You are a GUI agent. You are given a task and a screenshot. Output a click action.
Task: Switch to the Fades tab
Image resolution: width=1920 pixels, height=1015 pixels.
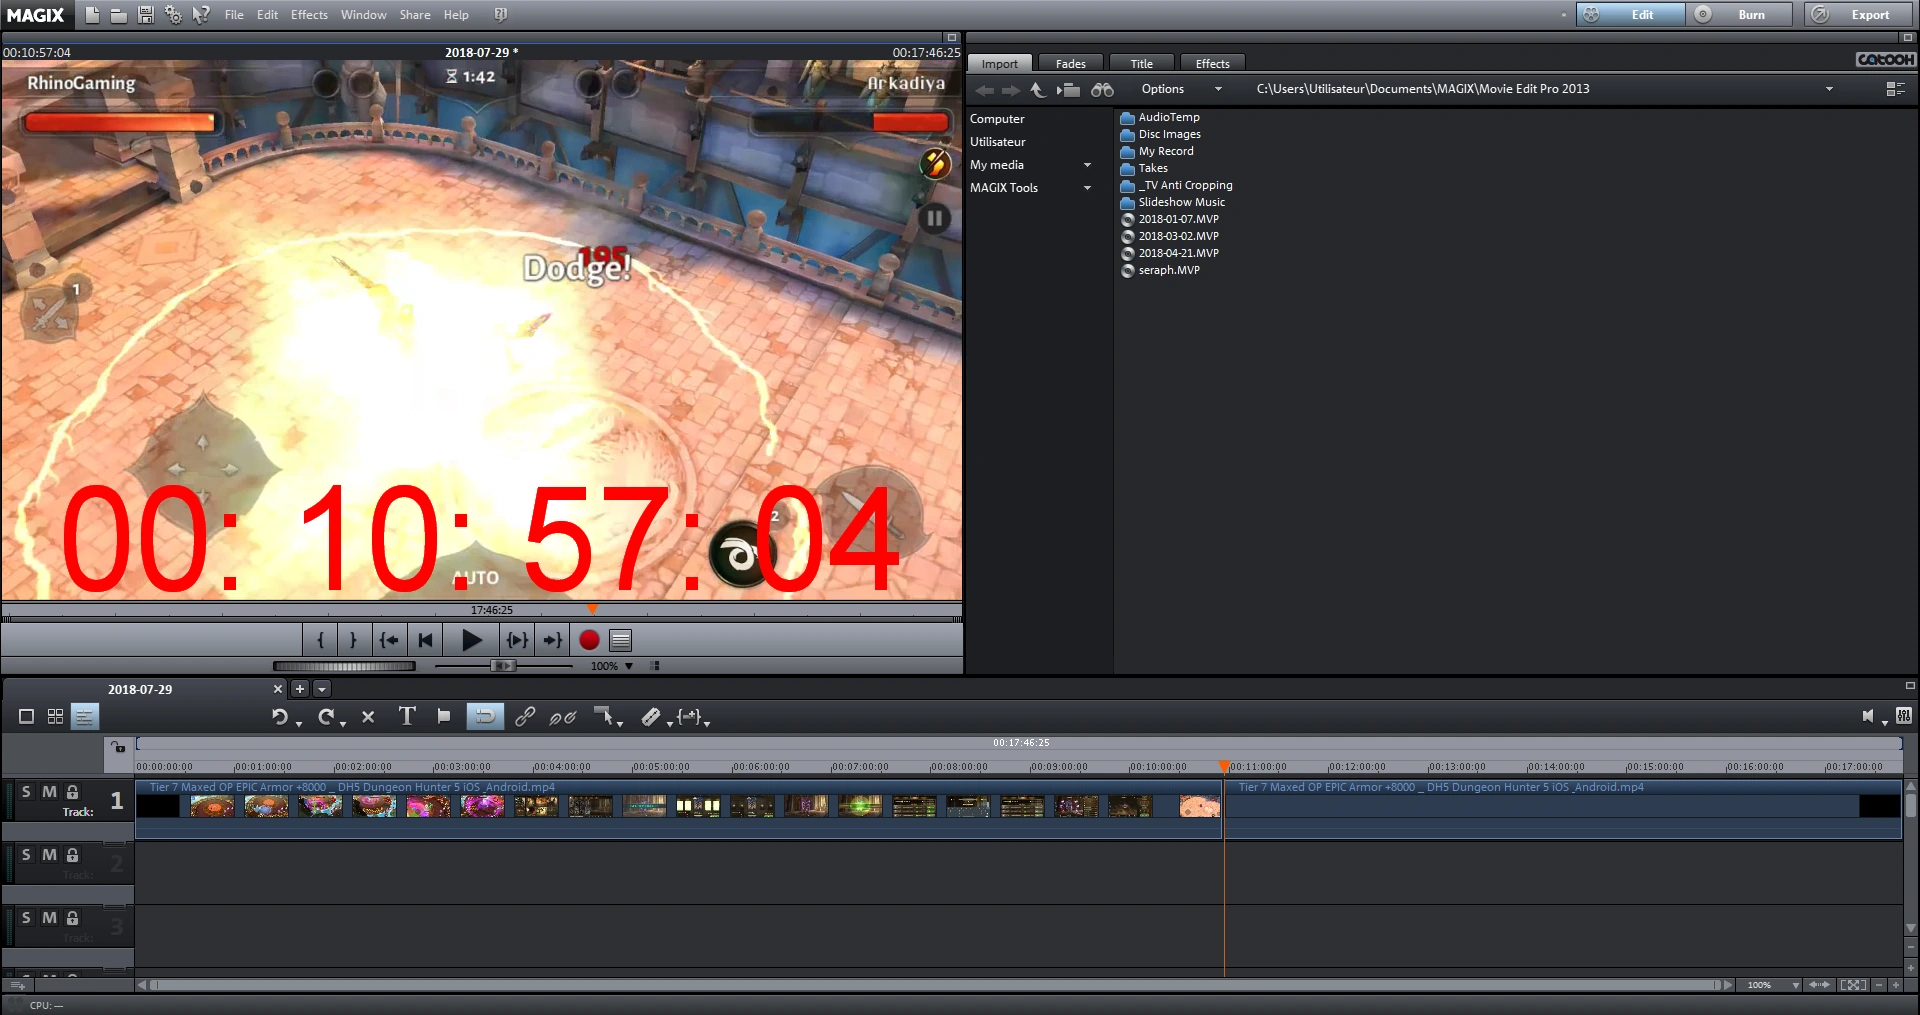pos(1070,64)
